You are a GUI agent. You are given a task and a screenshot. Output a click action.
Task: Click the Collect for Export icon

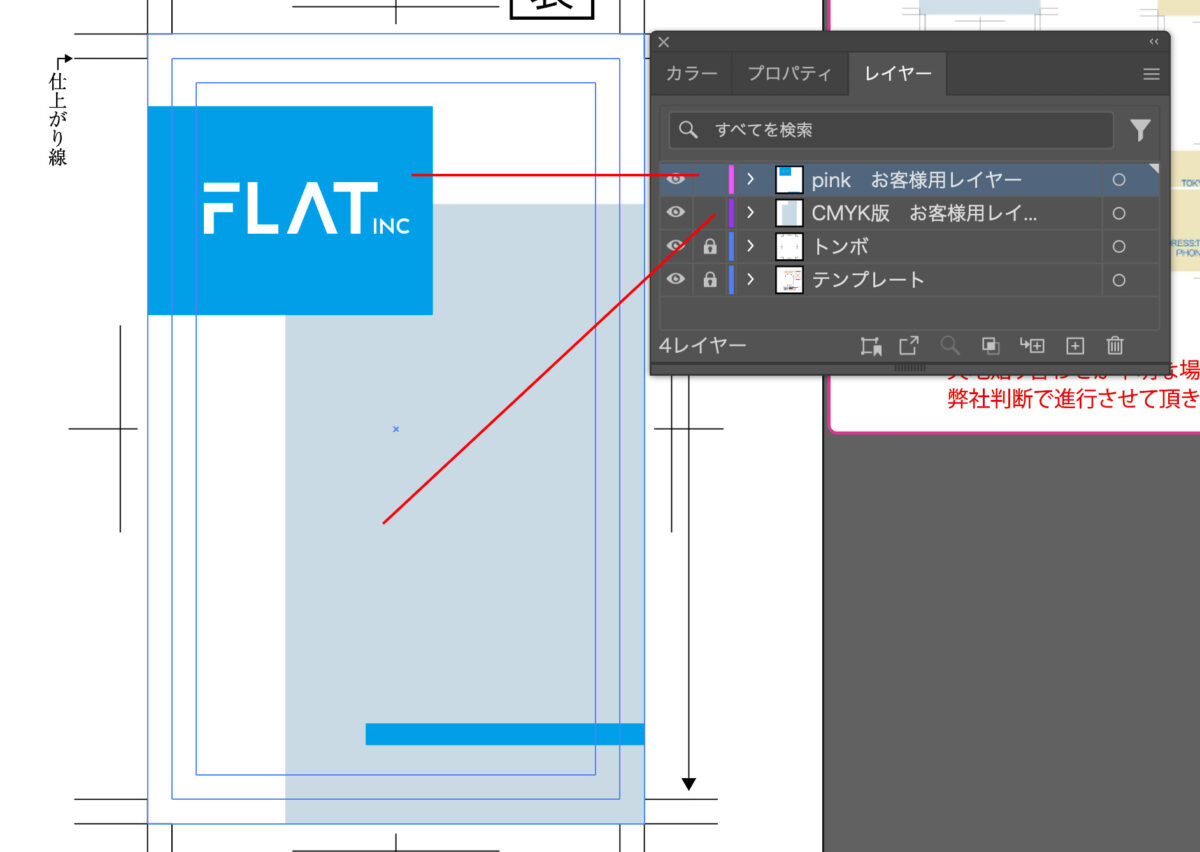tap(871, 346)
